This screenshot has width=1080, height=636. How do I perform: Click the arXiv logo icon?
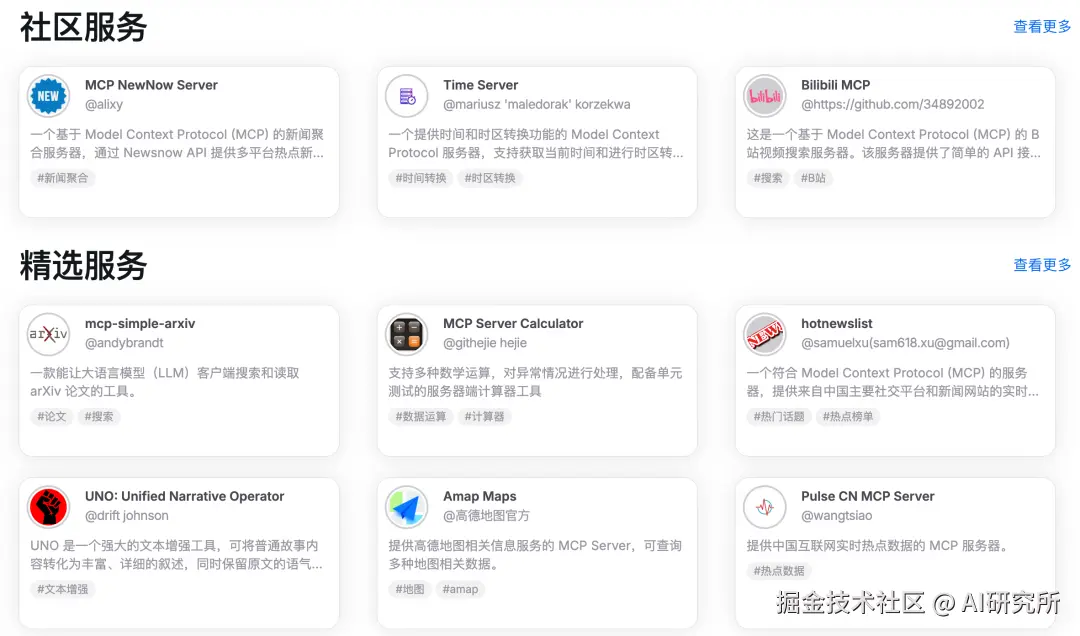(x=48, y=334)
